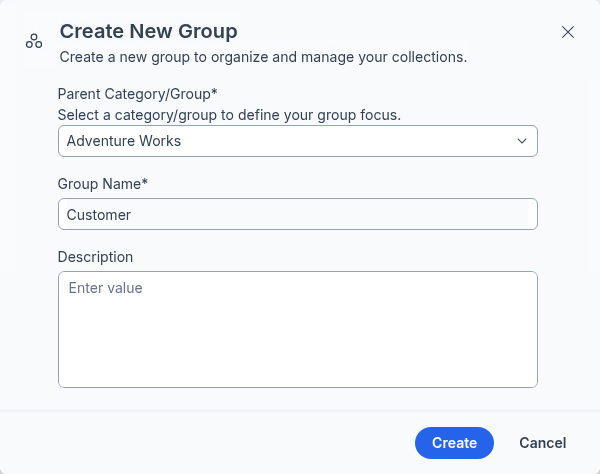
Task: Click the 'Description' field label
Action: (96, 257)
